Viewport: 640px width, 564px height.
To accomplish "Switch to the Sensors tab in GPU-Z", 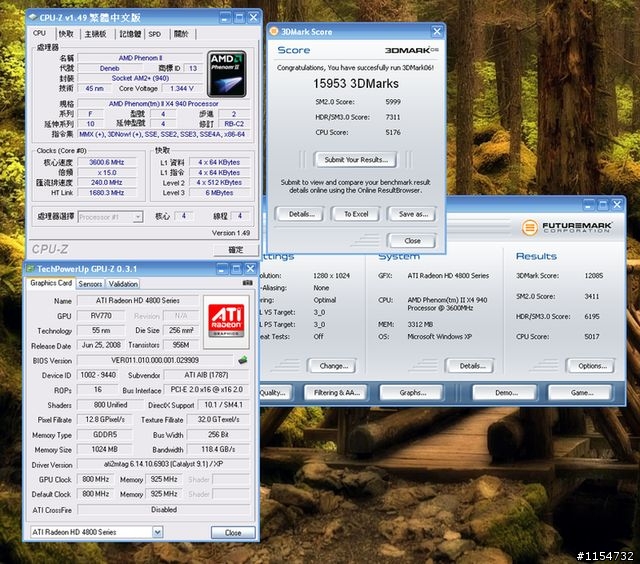I will click(x=90, y=284).
